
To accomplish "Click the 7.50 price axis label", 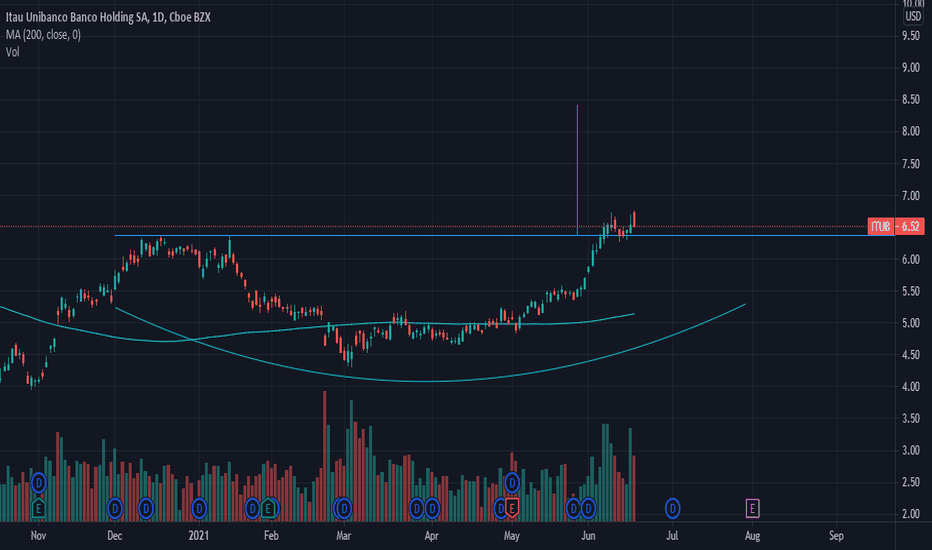I will (911, 164).
